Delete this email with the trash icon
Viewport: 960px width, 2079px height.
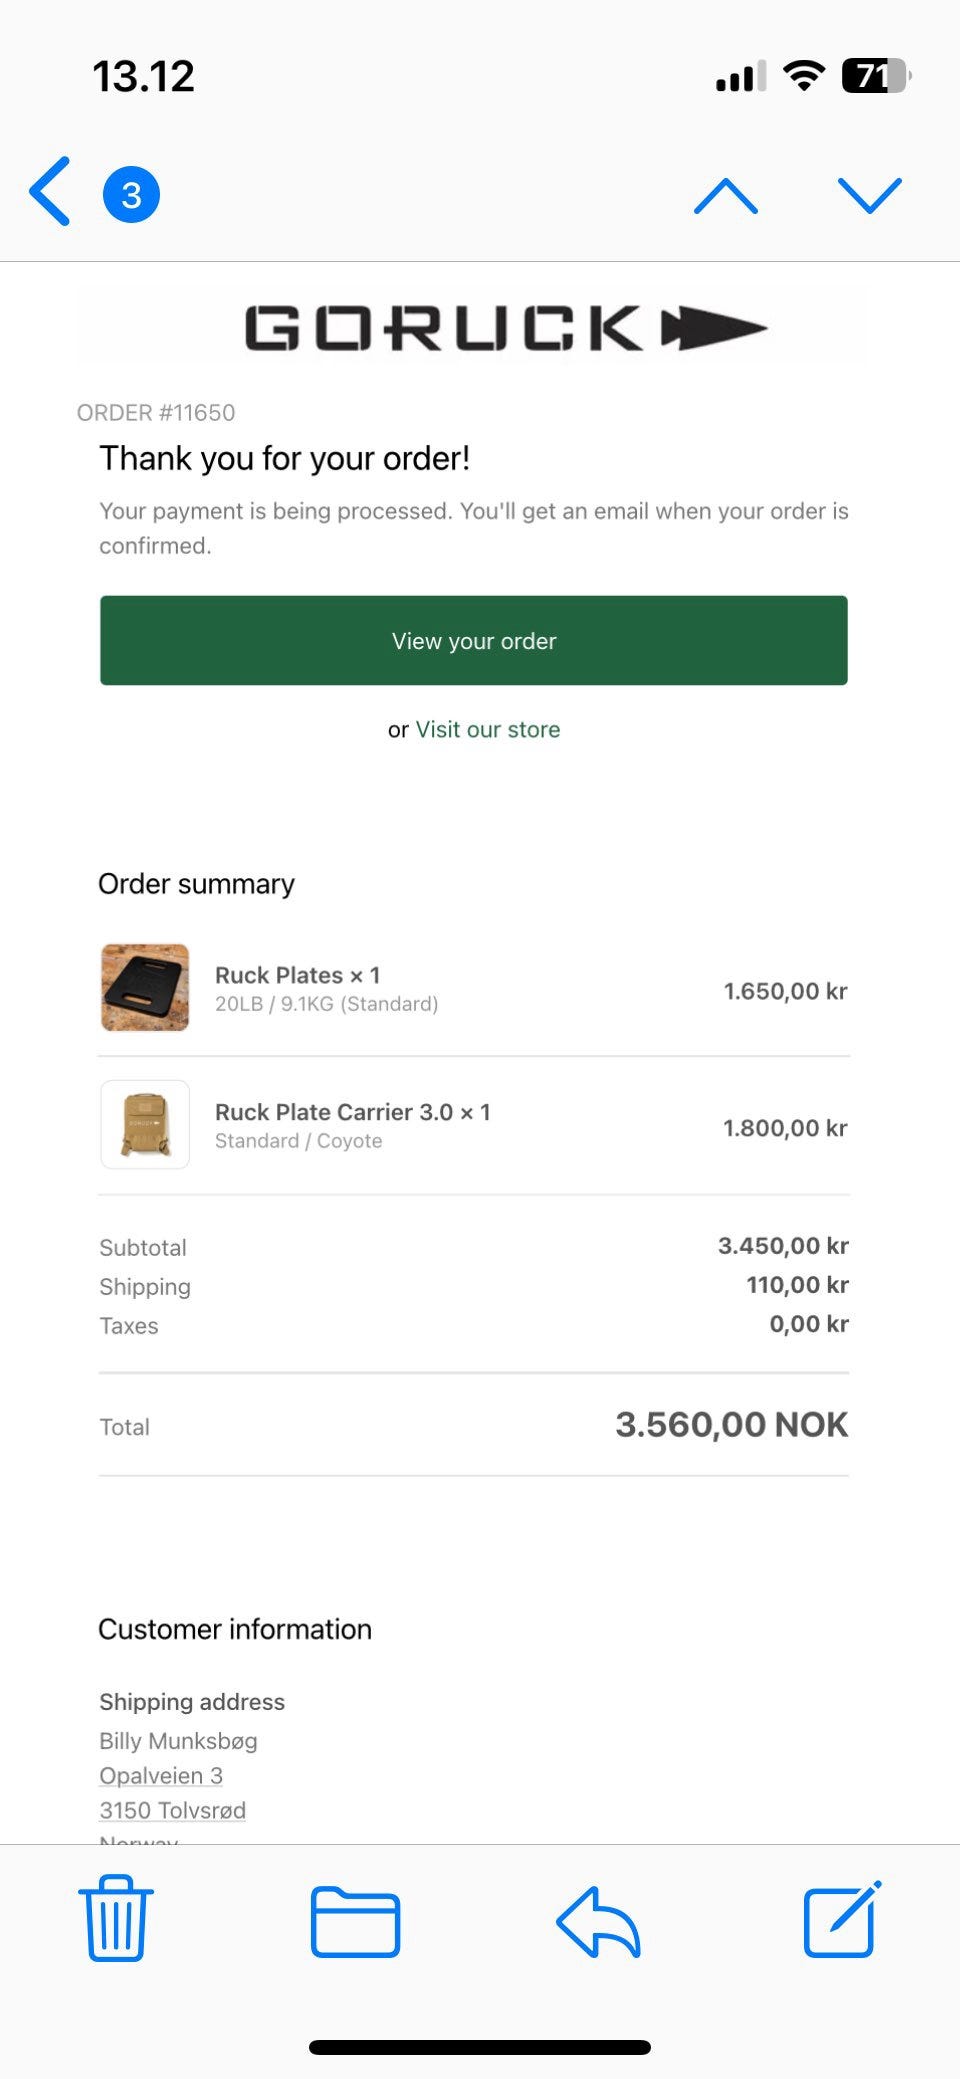(x=116, y=1919)
